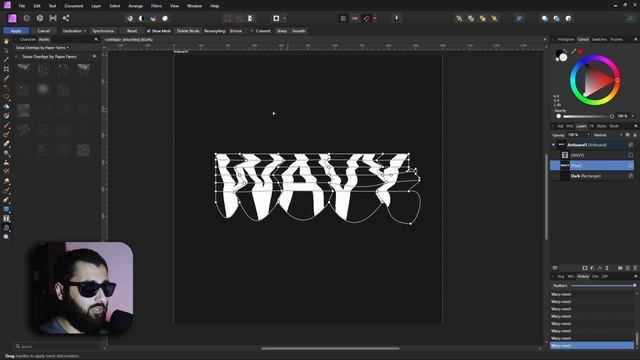Click the Cancel button
The height and width of the screenshot is (360, 640).
(44, 31)
